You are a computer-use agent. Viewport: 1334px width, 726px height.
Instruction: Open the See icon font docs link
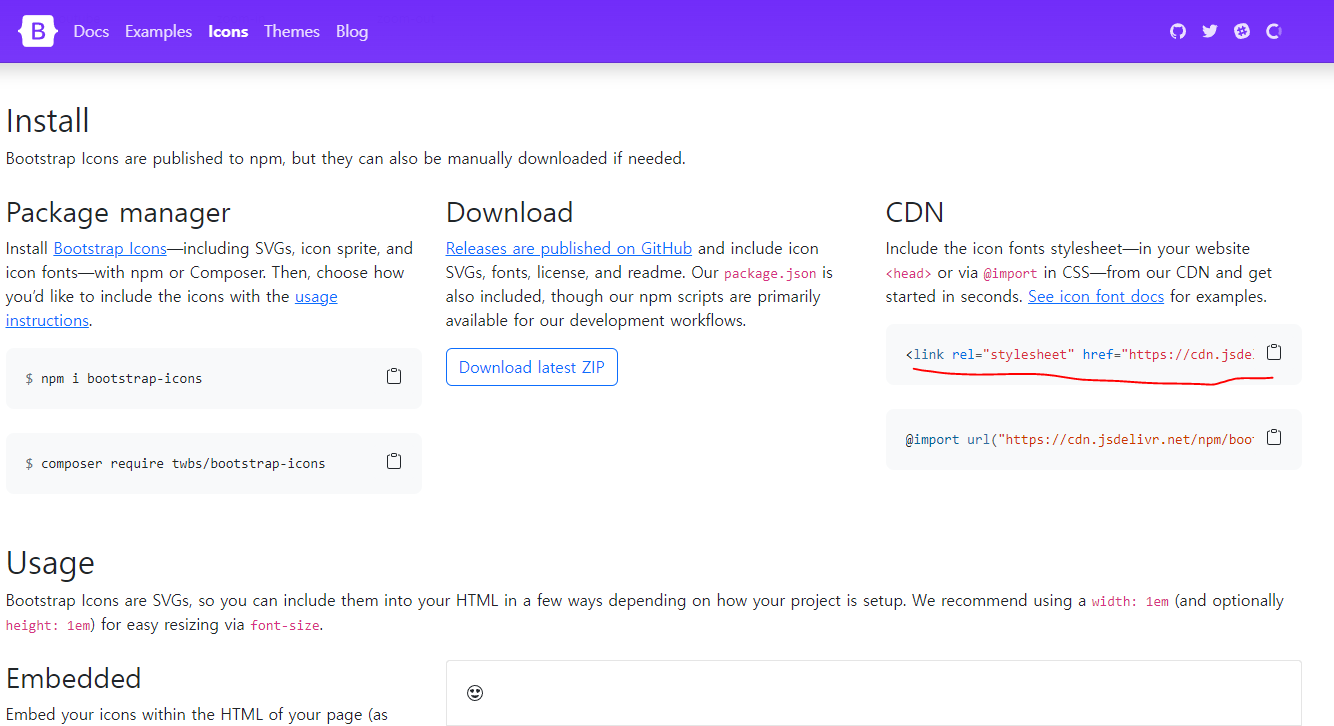1096,296
